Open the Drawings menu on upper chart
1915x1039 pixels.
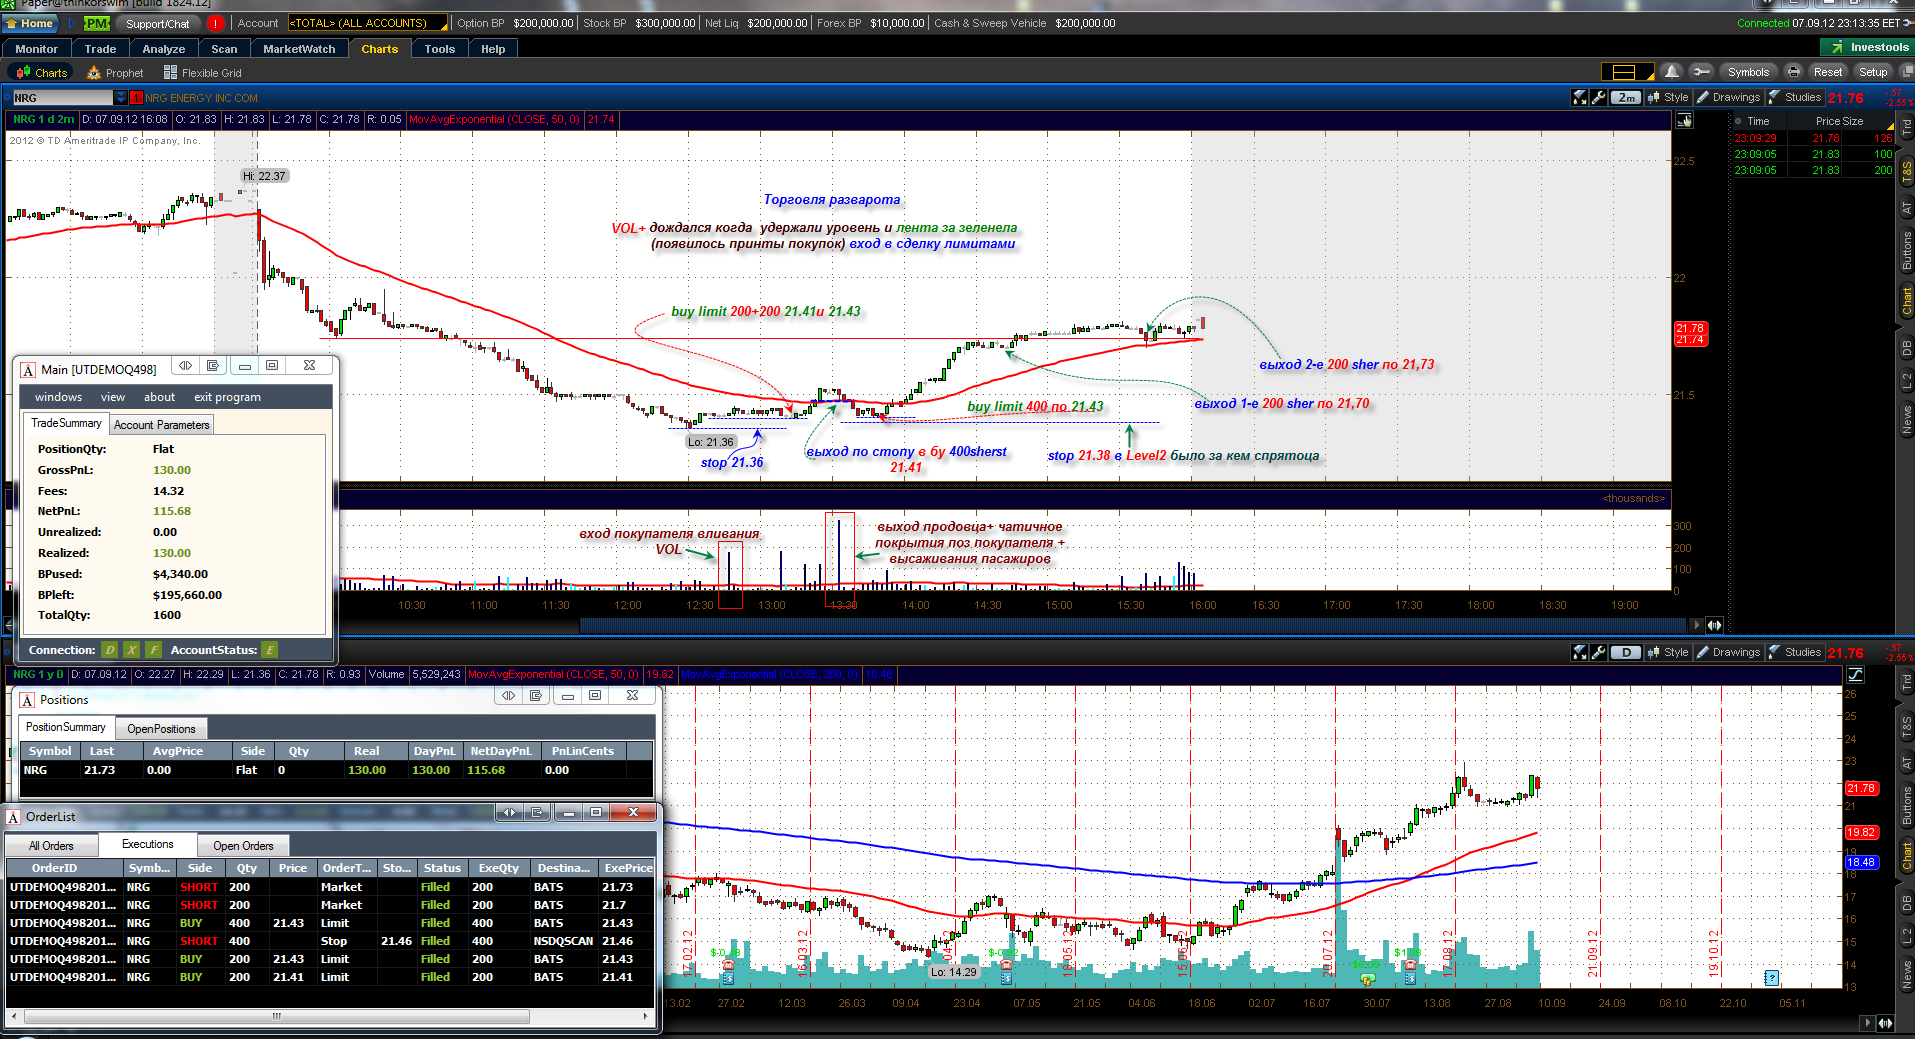(1728, 97)
